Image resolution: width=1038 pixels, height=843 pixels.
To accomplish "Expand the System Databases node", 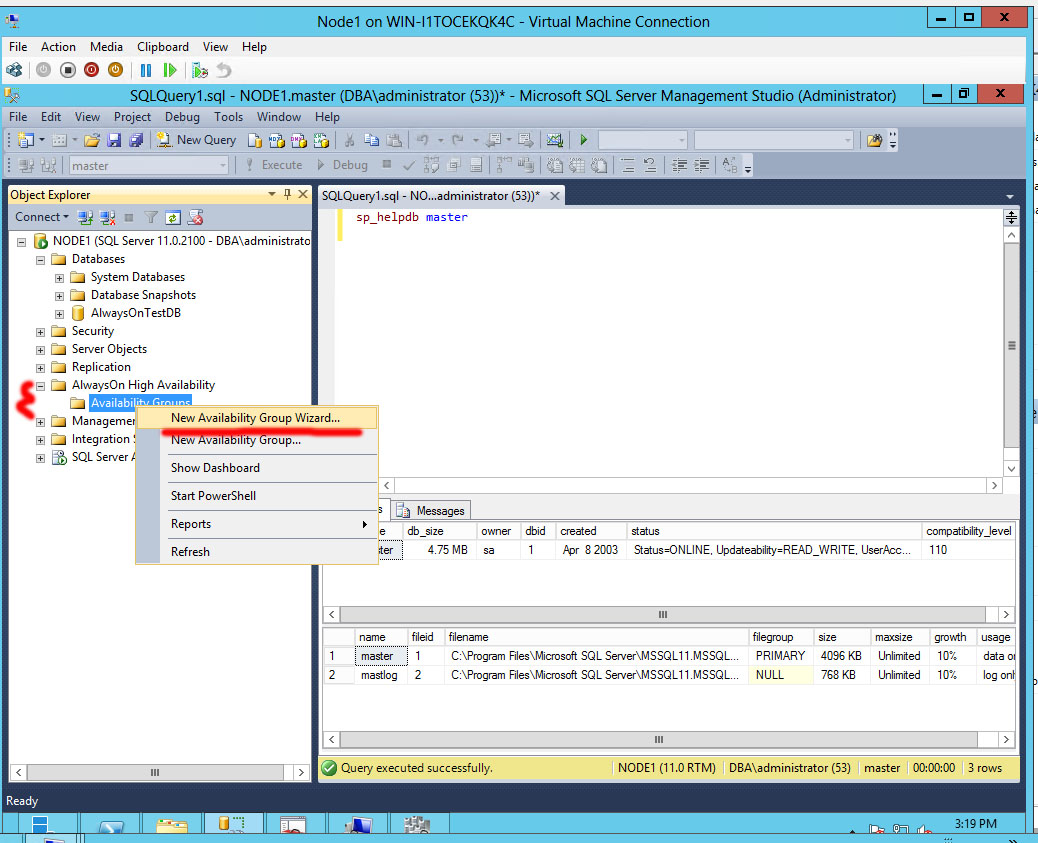I will (58, 276).
